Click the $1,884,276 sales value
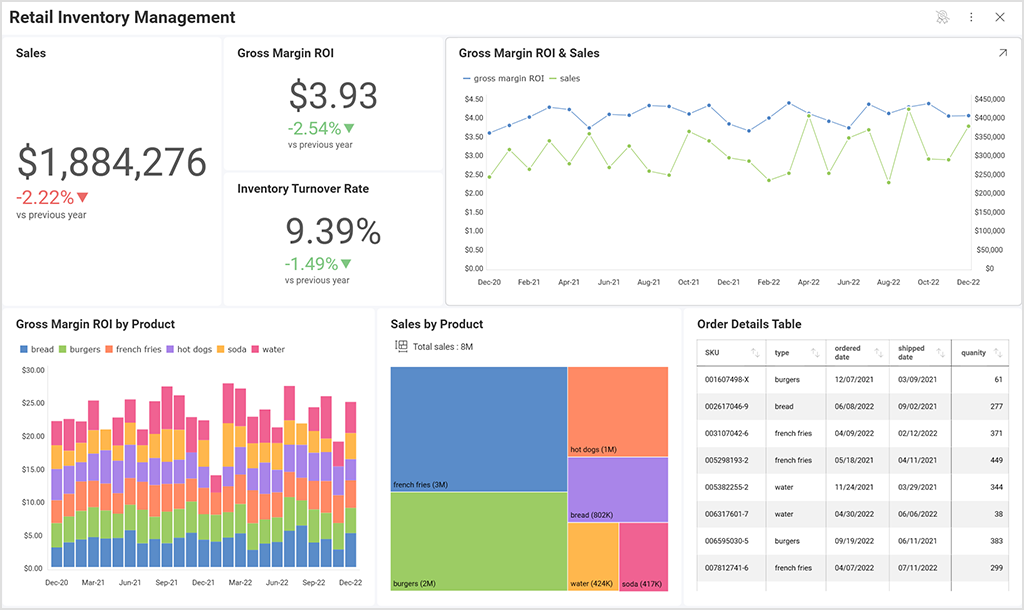 pos(112,162)
